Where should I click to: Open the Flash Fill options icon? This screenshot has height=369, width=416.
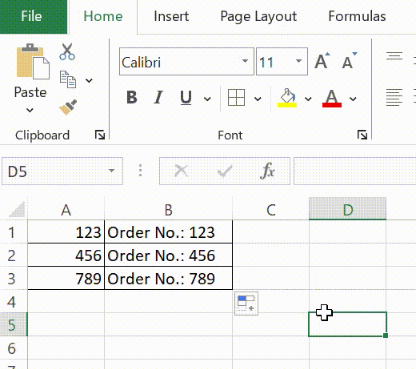pos(246,303)
